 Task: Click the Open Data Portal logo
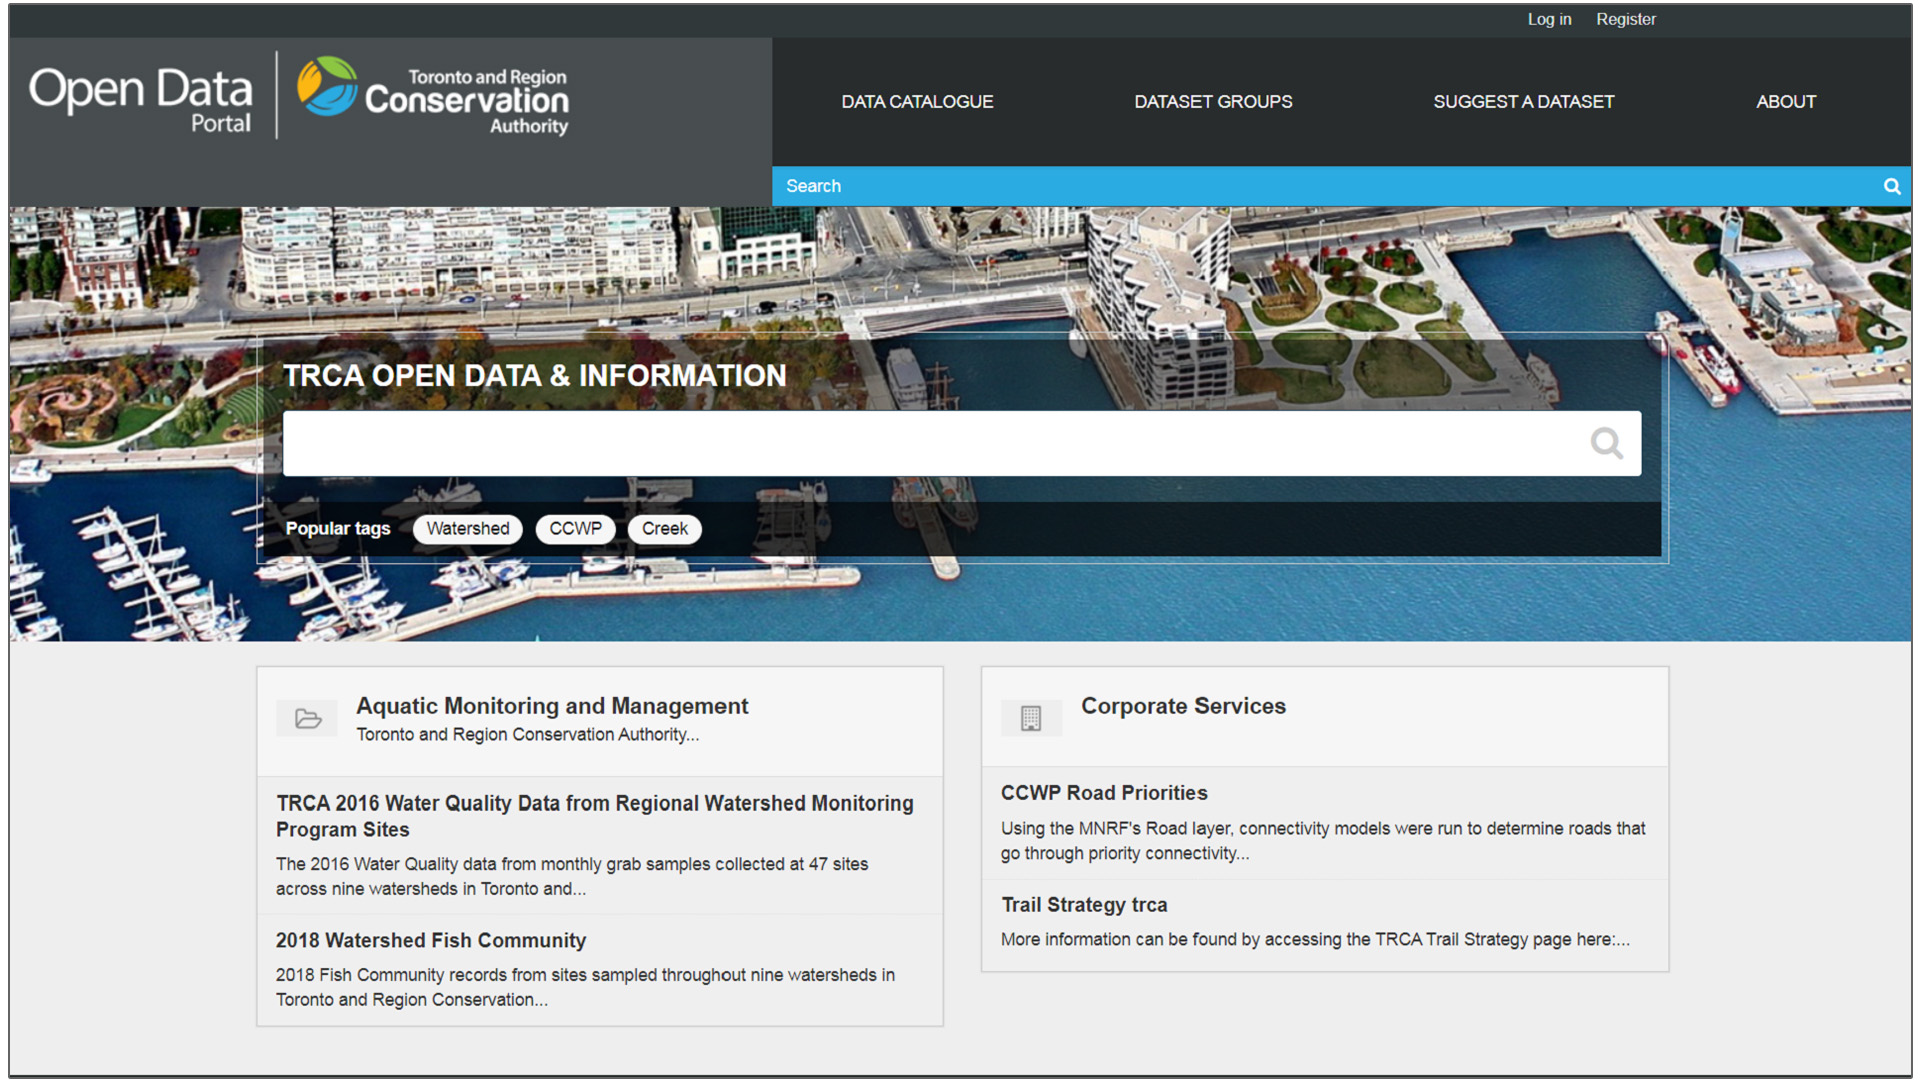point(140,99)
